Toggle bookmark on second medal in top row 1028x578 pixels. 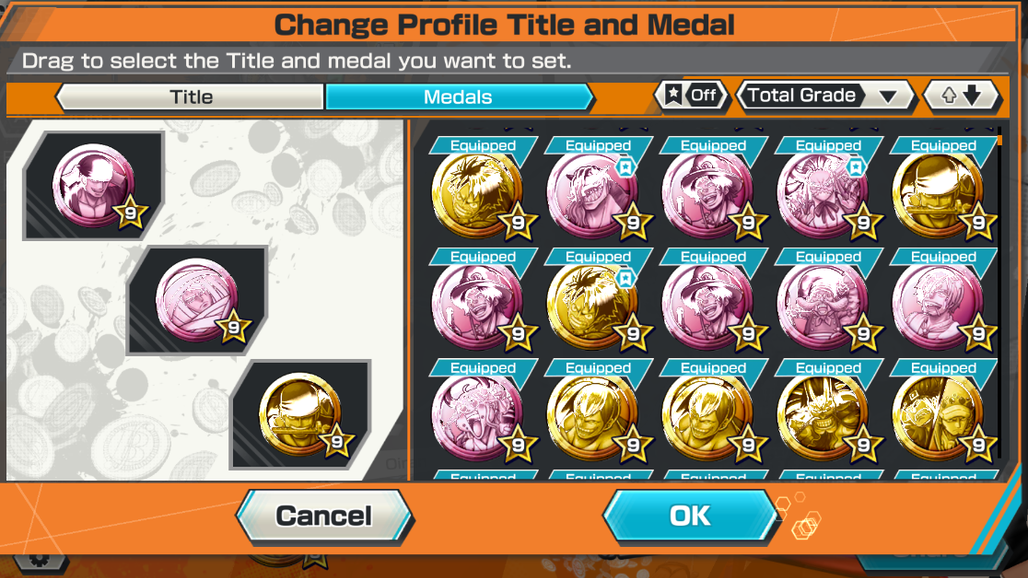625,168
